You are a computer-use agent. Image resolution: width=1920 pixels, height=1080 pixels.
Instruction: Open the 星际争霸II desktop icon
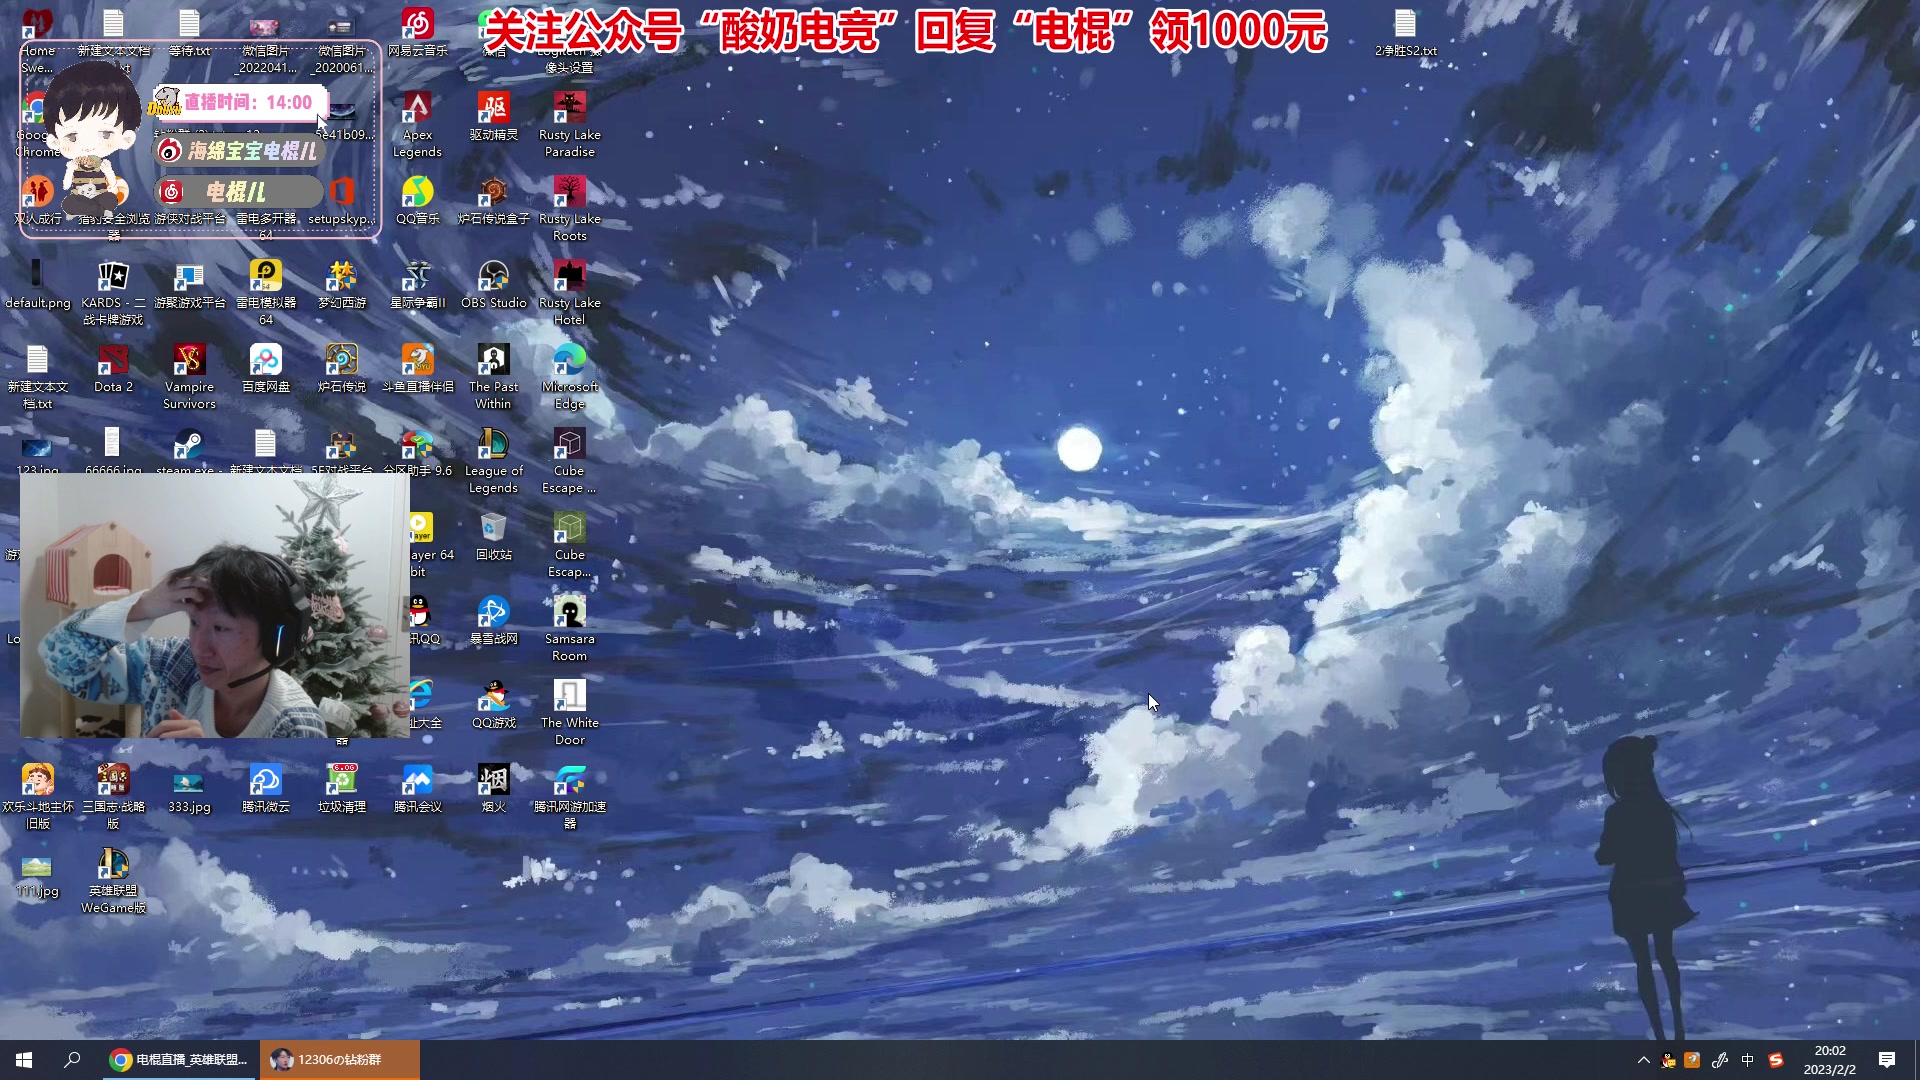tap(417, 284)
